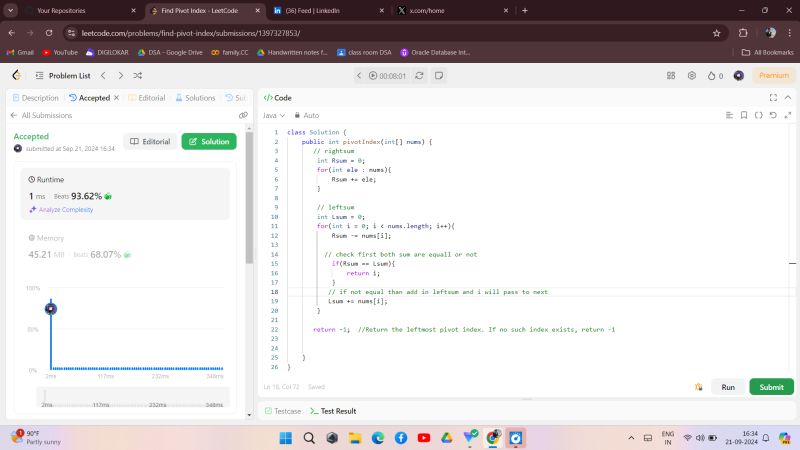
Task: Click the address bar URL
Action: pos(191,33)
